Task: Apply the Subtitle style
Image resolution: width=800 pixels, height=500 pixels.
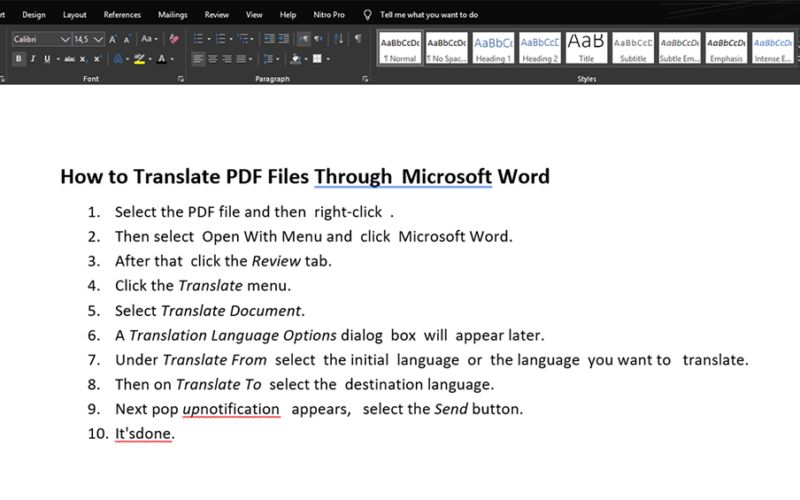Action: pos(633,48)
